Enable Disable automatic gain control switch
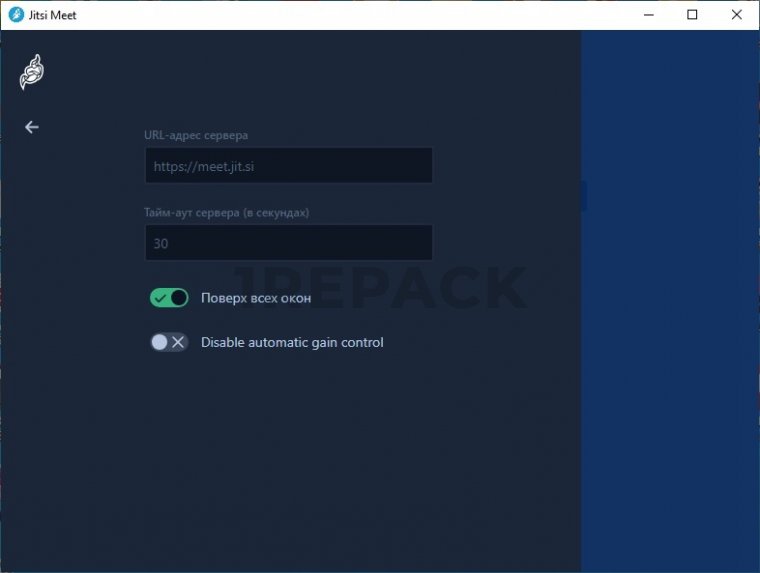 (x=169, y=342)
